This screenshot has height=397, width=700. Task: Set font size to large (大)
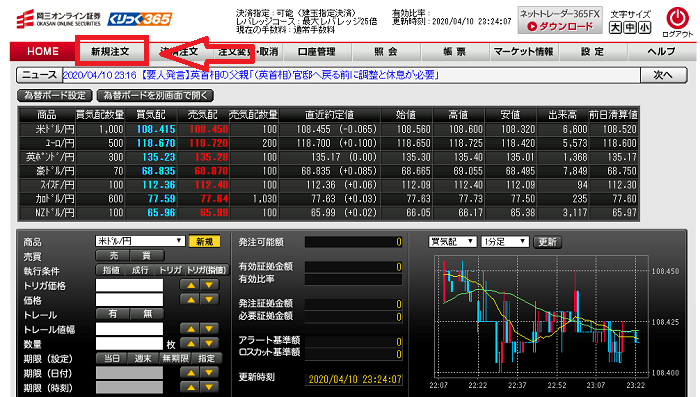[x=615, y=28]
